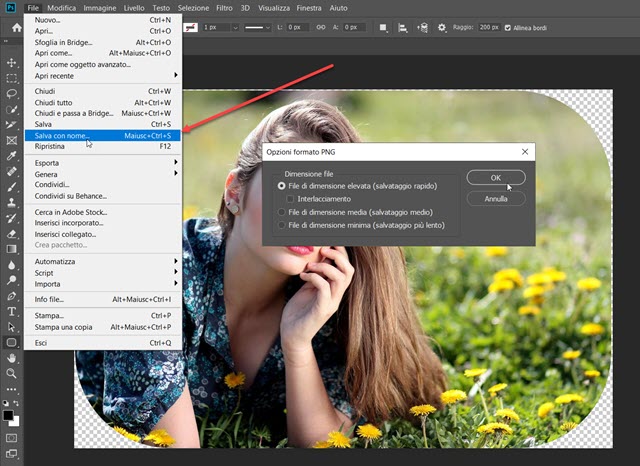Select the Rounded Rectangle shape tool

click(11, 342)
